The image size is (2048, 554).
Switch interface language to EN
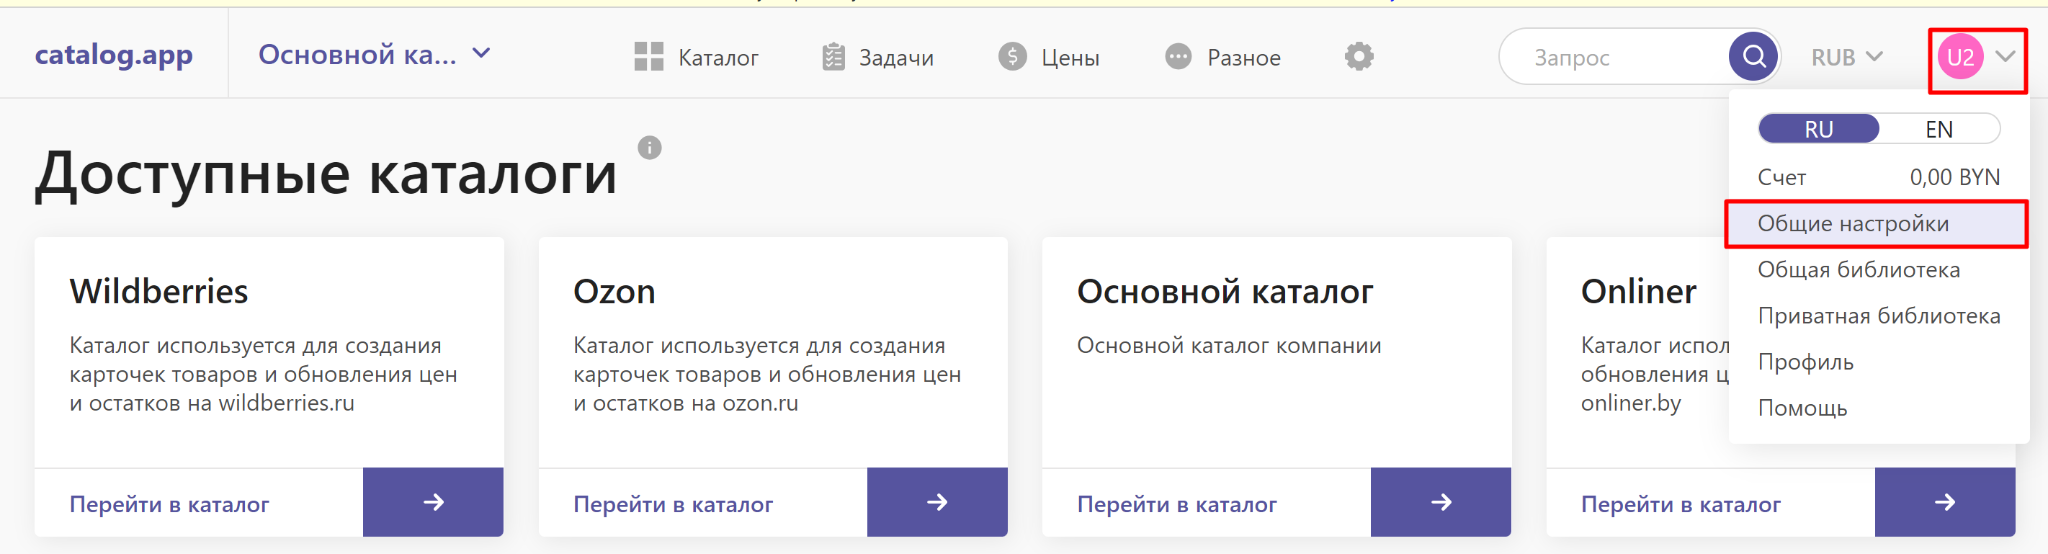click(1939, 129)
